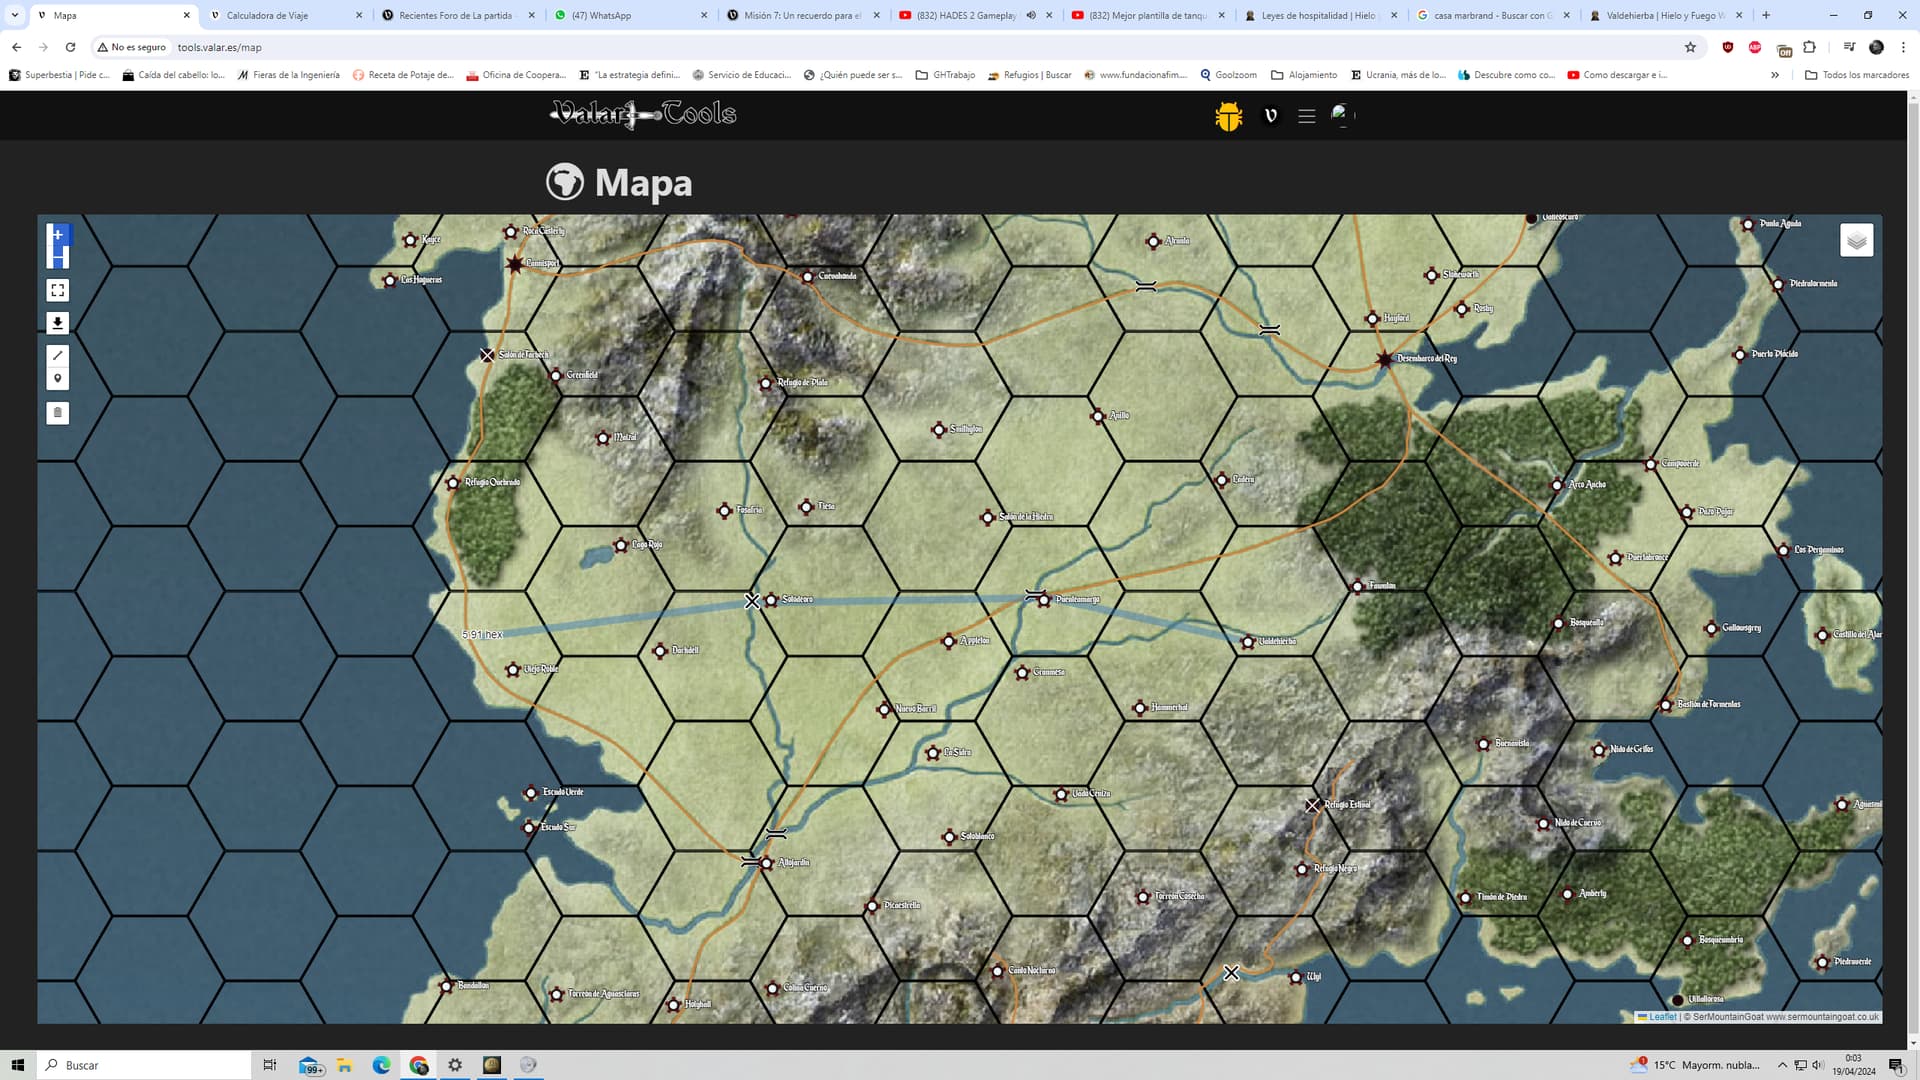The image size is (1920, 1080).
Task: Mute the HADES 2 tab audio icon
Action: (x=1031, y=15)
